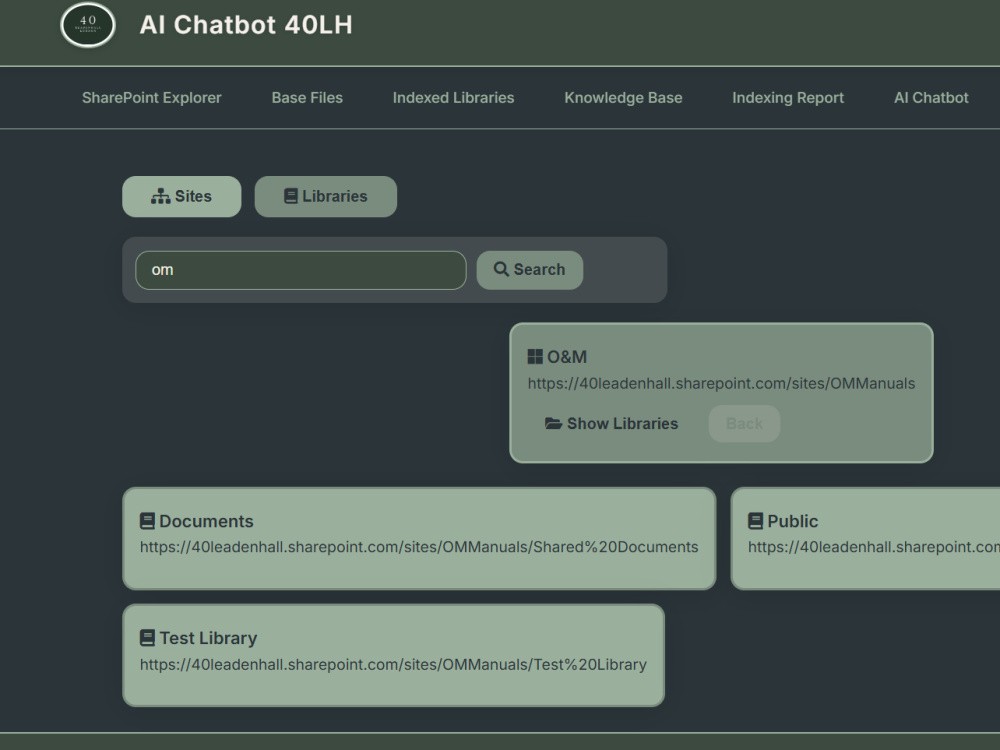Open the Test Library card
Viewport: 1000px width, 750px height.
pos(393,655)
